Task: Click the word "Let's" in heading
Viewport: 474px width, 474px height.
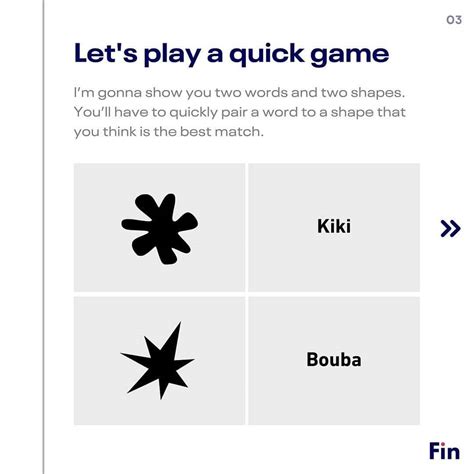Action: [105, 53]
